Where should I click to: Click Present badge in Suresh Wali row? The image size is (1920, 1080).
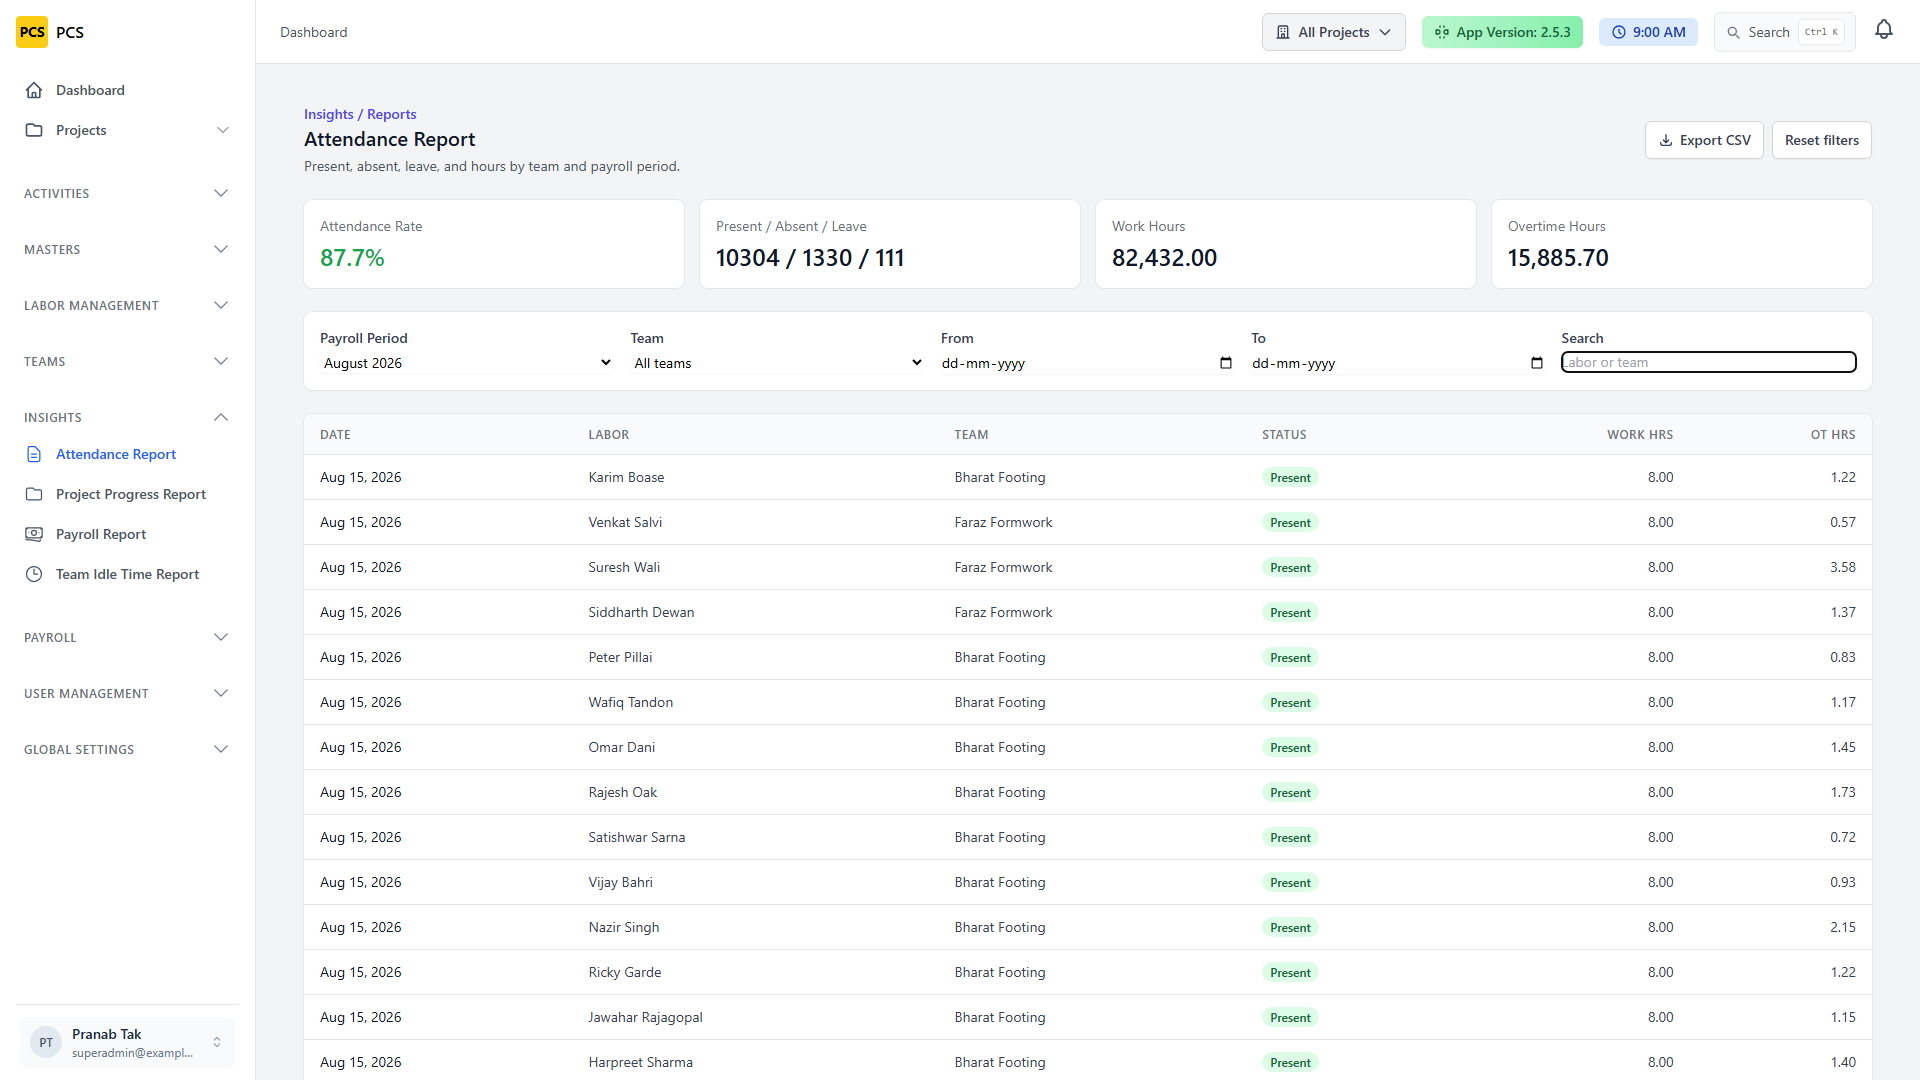point(1290,567)
